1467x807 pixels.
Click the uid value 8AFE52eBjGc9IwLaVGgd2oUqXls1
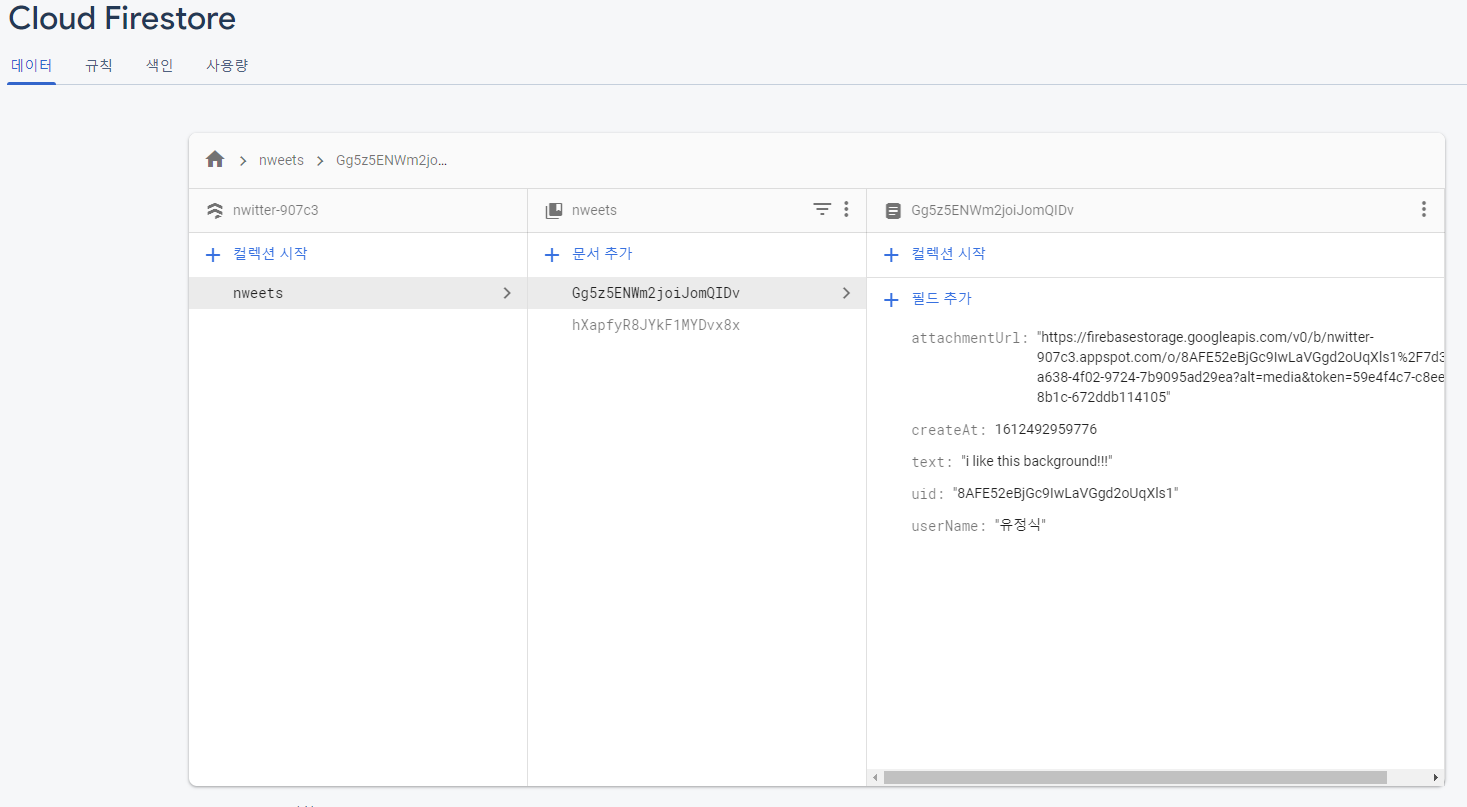(x=1065, y=493)
